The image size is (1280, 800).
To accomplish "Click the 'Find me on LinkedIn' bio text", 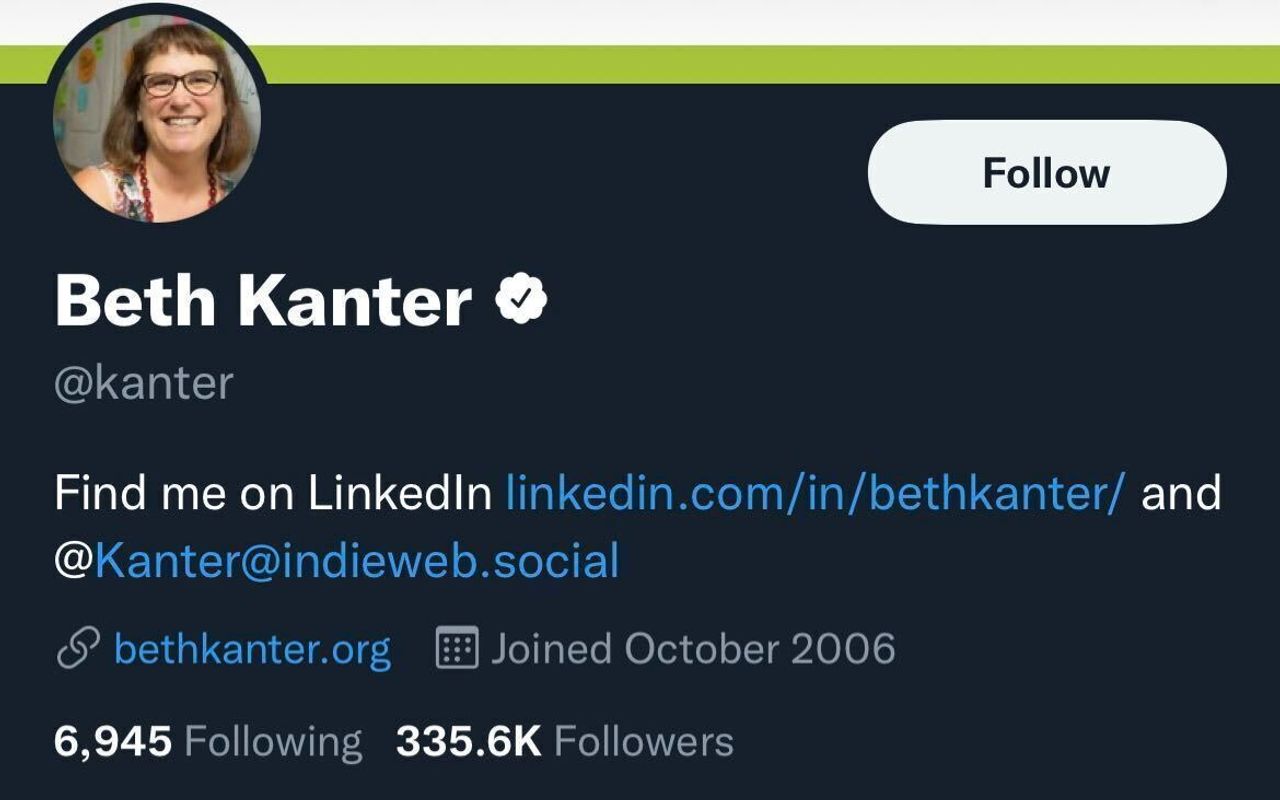I will pyautogui.click(x=273, y=493).
